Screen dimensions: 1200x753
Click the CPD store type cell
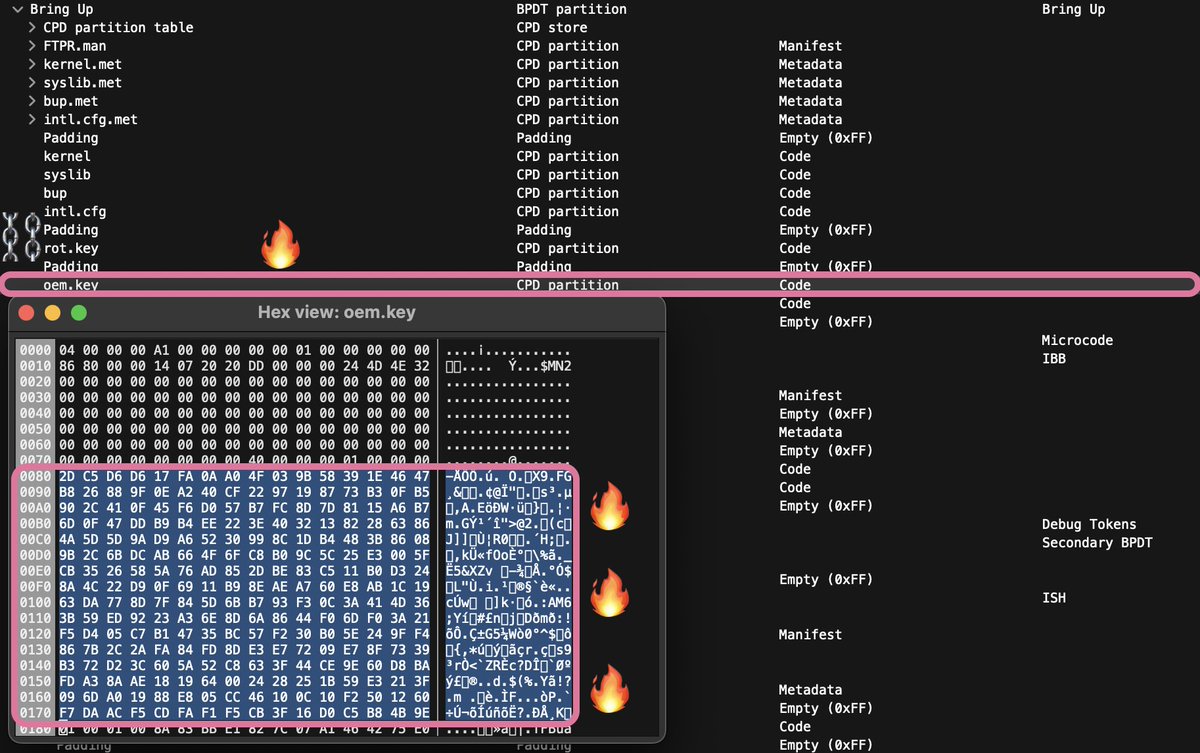[552, 27]
